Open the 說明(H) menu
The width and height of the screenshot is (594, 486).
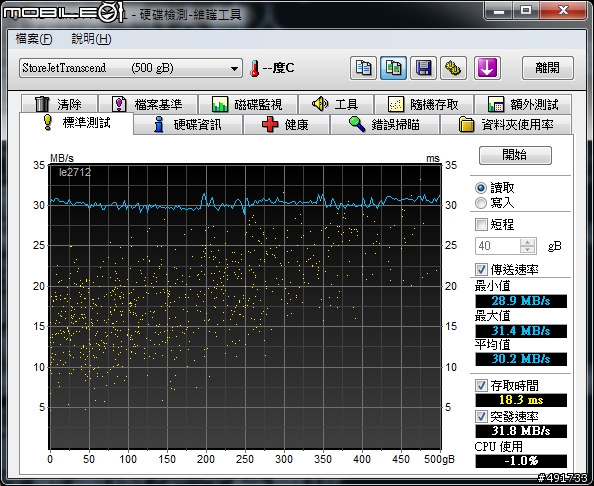[91, 39]
